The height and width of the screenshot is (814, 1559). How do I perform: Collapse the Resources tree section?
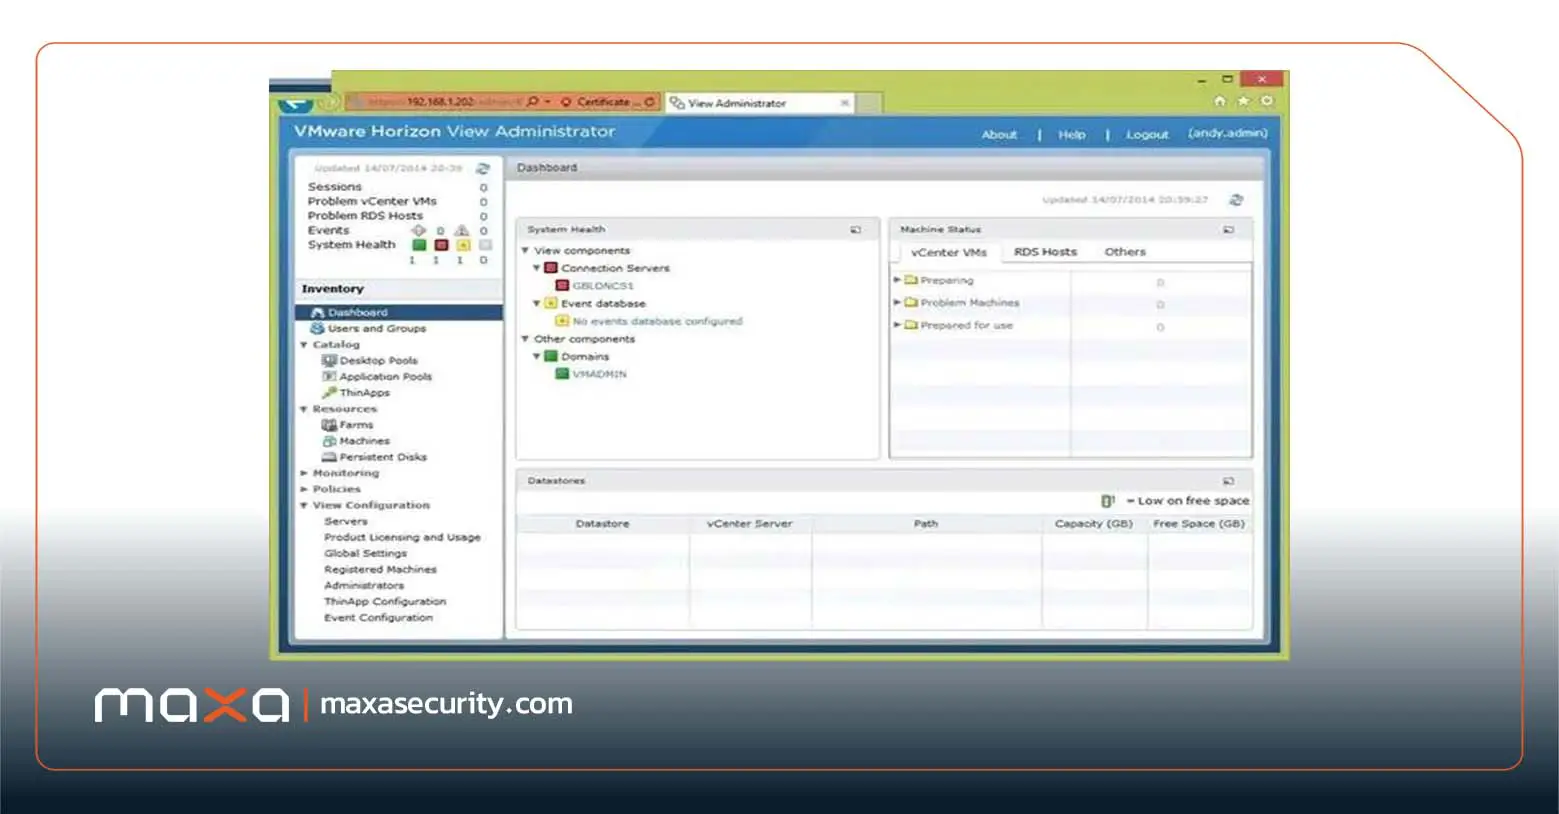(304, 409)
